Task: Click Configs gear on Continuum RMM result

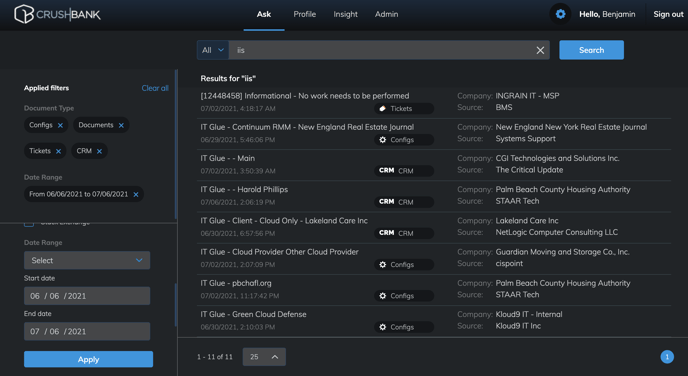Action: click(x=382, y=140)
